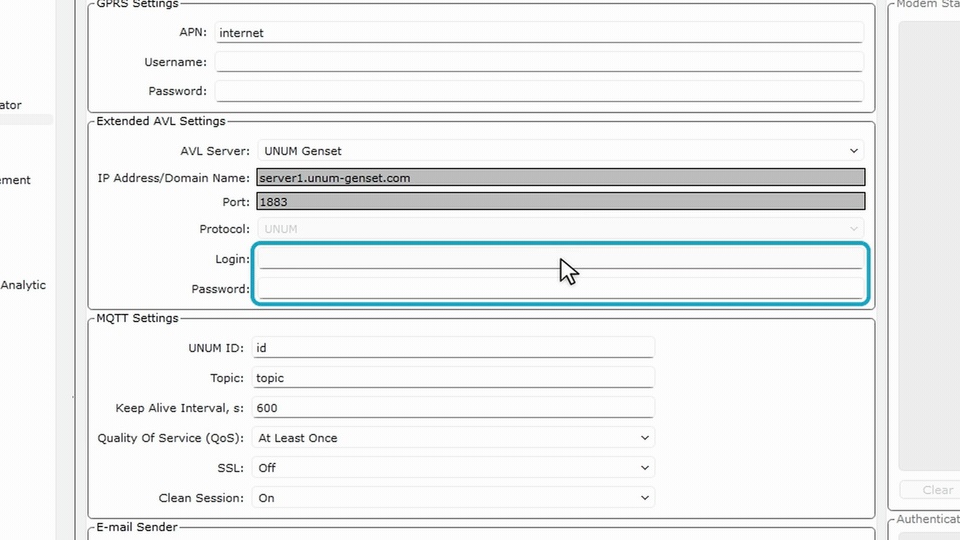Click the MQTT Topic field
The height and width of the screenshot is (540, 960).
[x=453, y=378]
